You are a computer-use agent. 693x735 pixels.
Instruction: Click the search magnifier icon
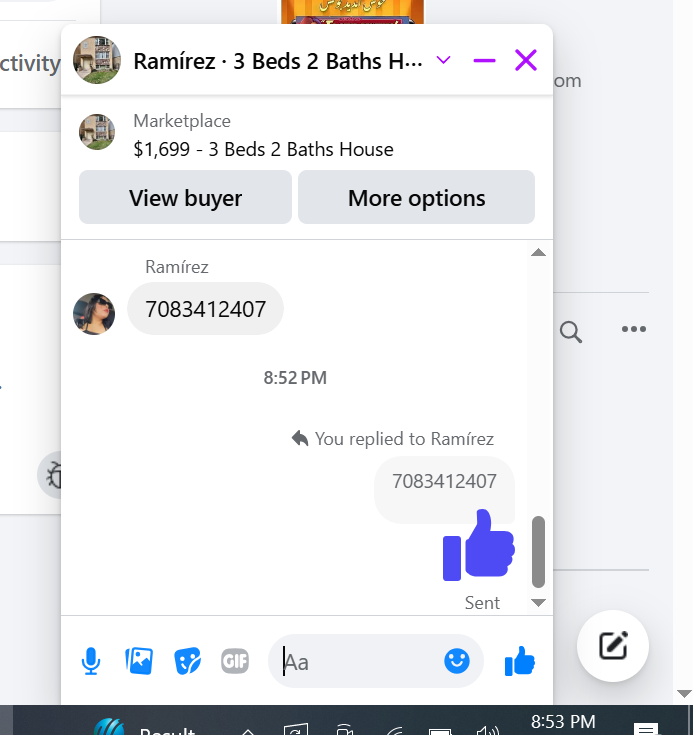571,332
